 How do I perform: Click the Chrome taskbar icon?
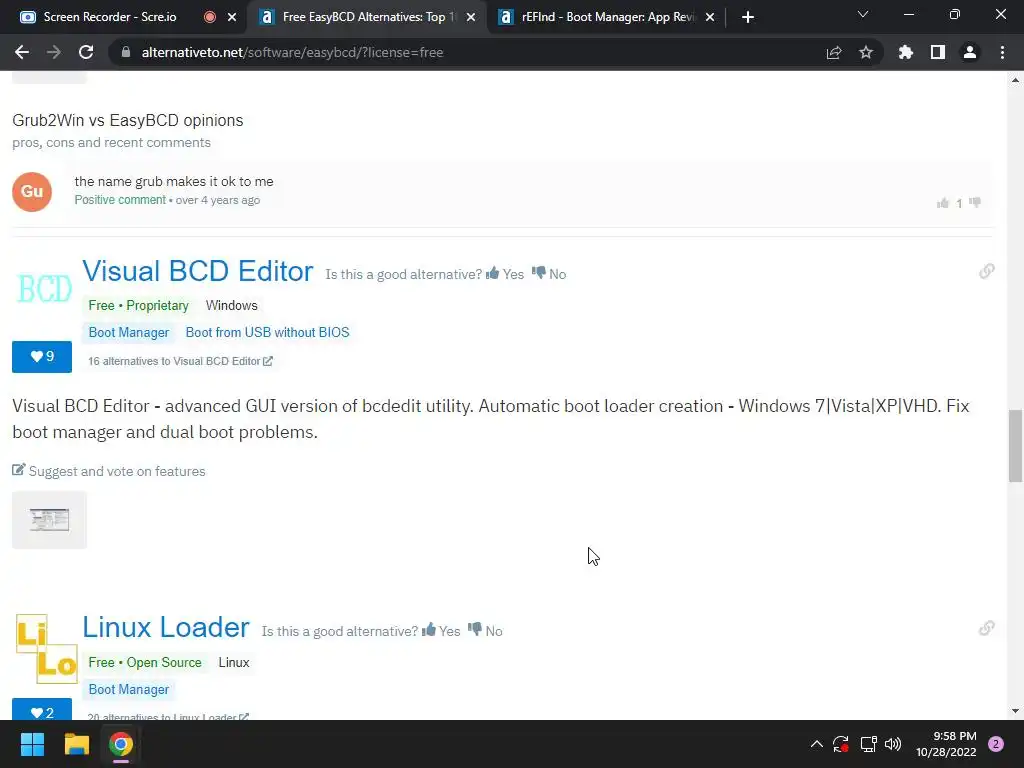click(x=121, y=744)
